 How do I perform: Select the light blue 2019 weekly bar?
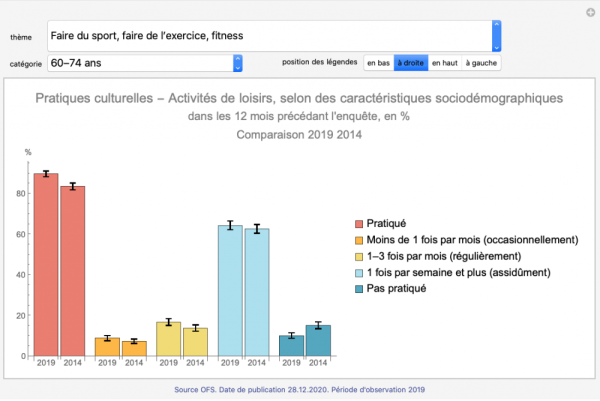pos(230,290)
